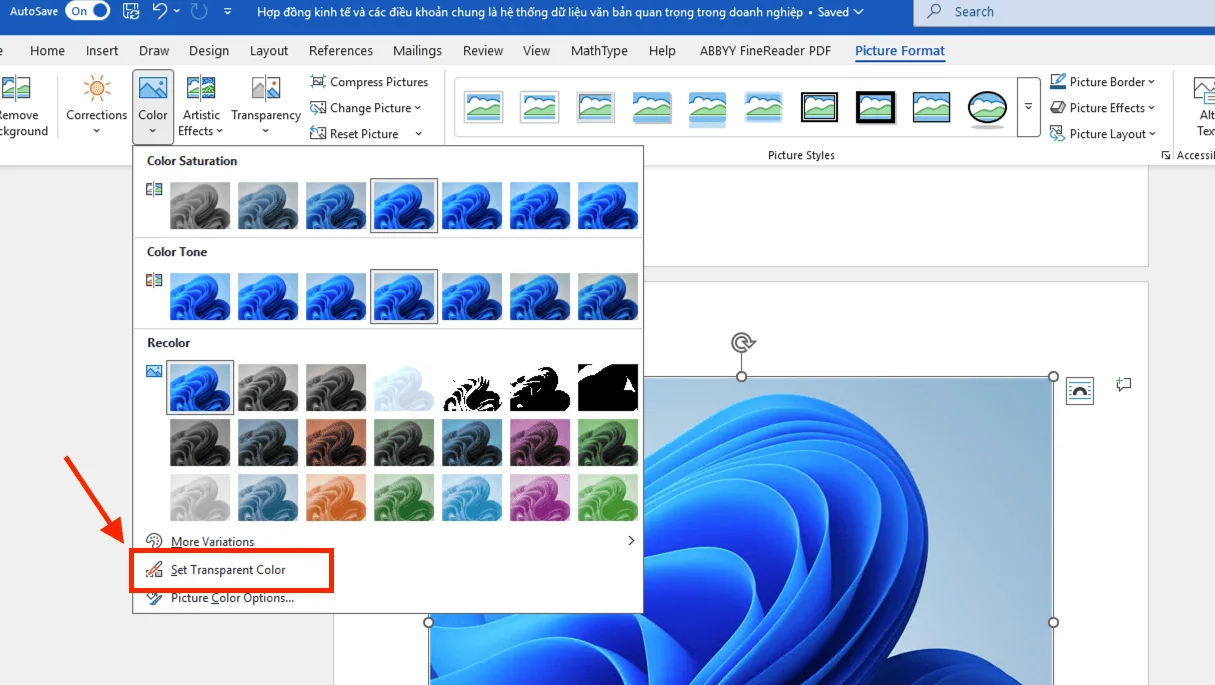Open Artistic Effects gallery

pos(201,106)
